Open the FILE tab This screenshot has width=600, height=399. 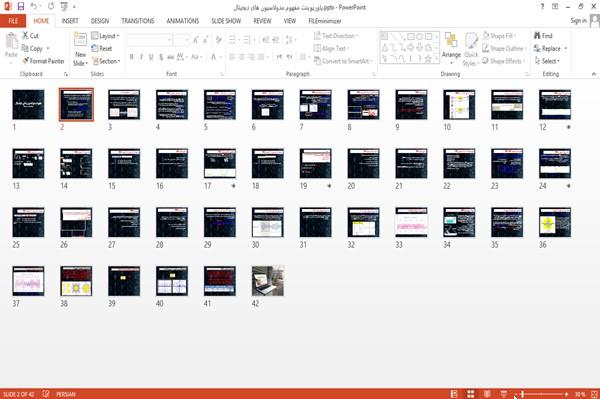[13, 21]
